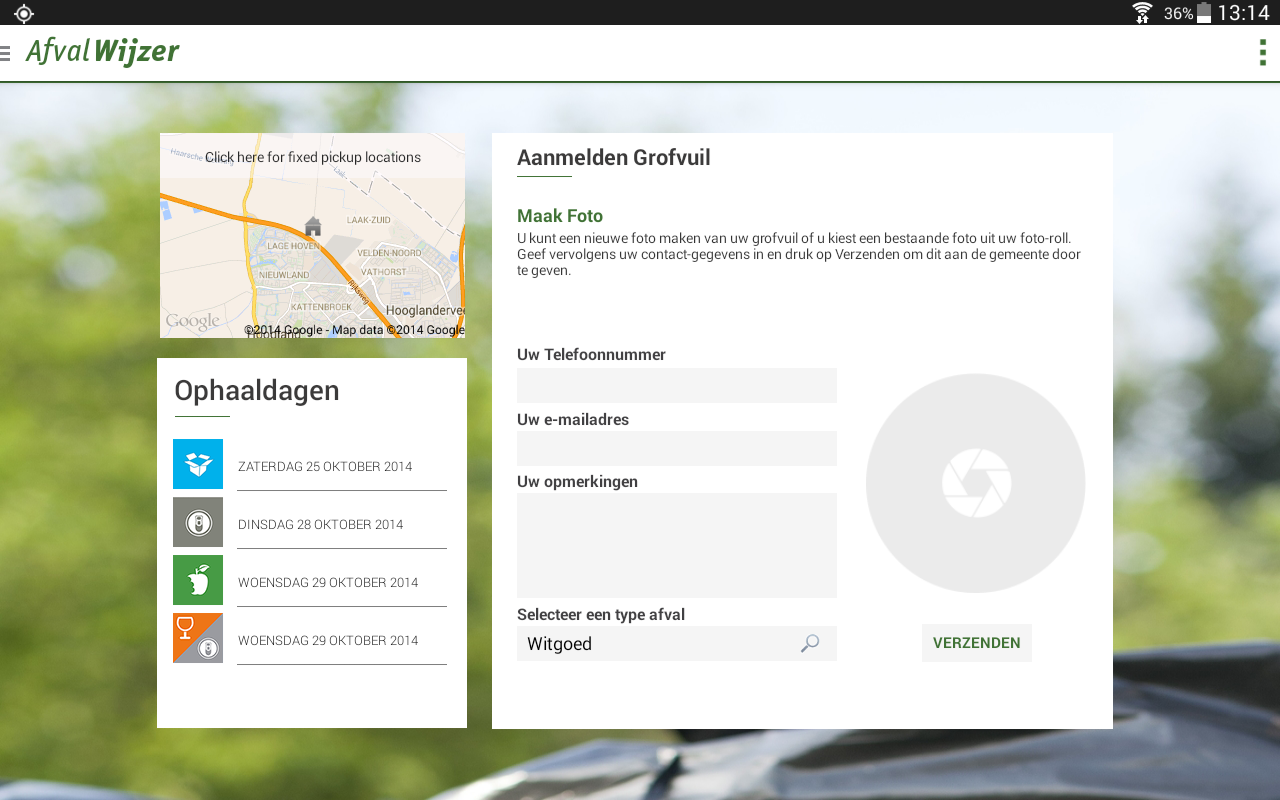Tap the location indicator in status bar

pos(24,13)
